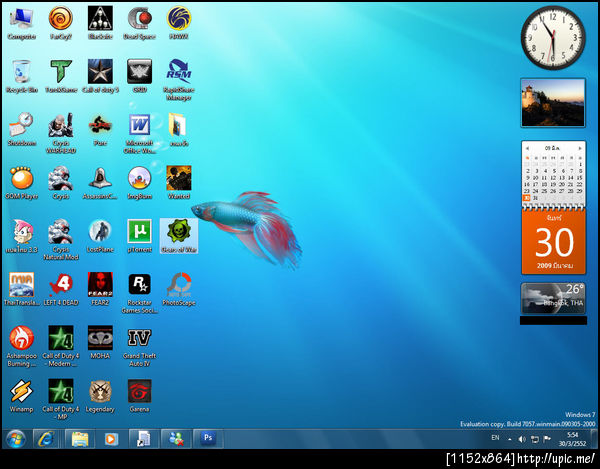
Task: Open Windows Media Player taskbar button
Action: [x=111, y=439]
